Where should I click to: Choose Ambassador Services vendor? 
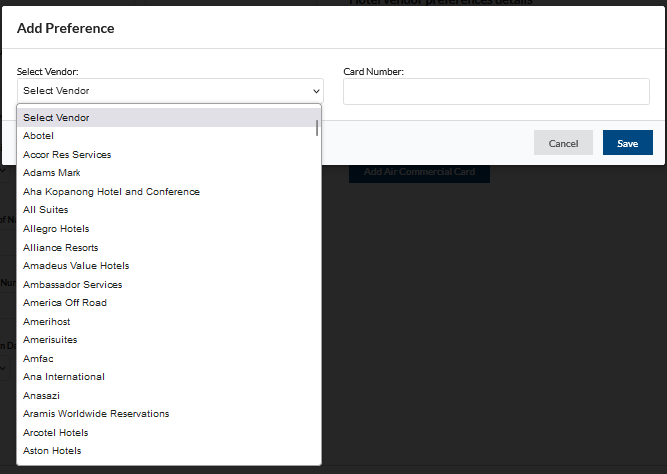(169, 284)
